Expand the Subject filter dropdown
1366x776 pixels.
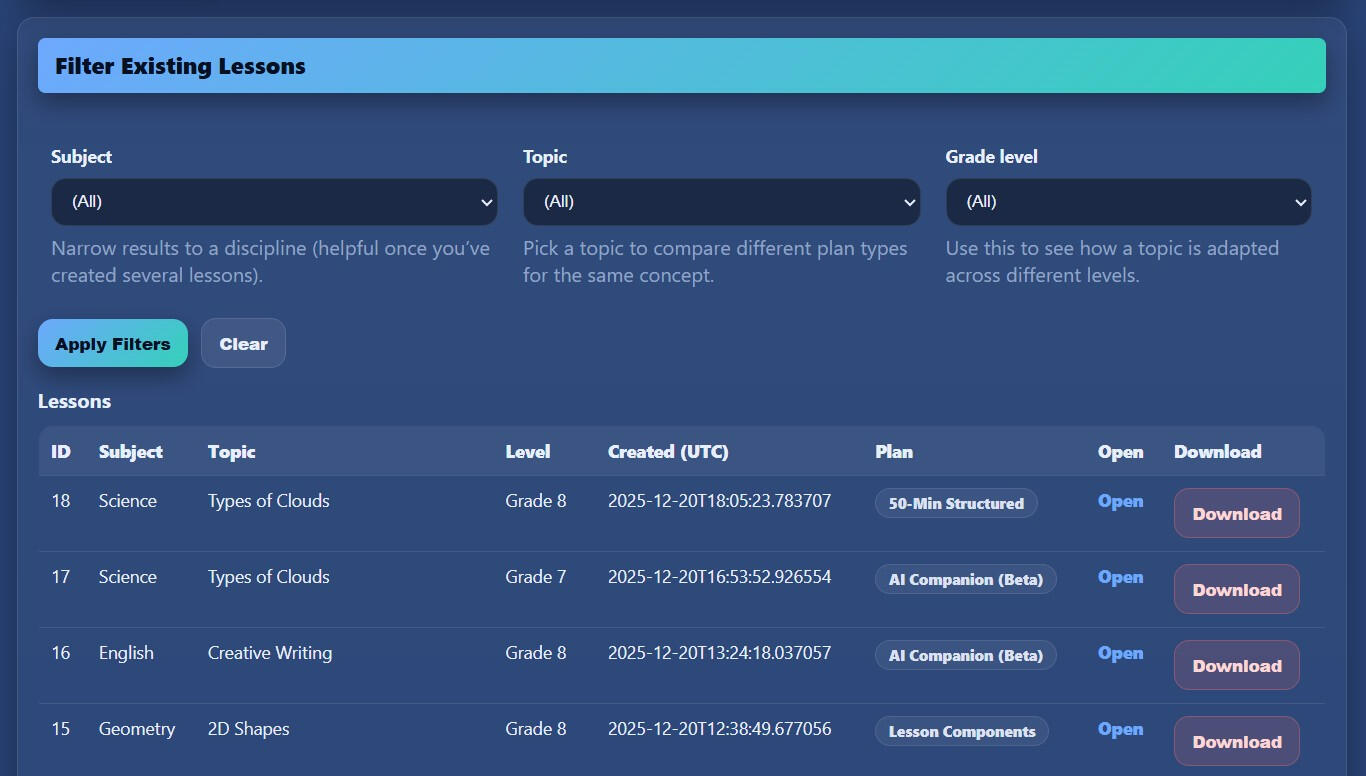point(274,202)
